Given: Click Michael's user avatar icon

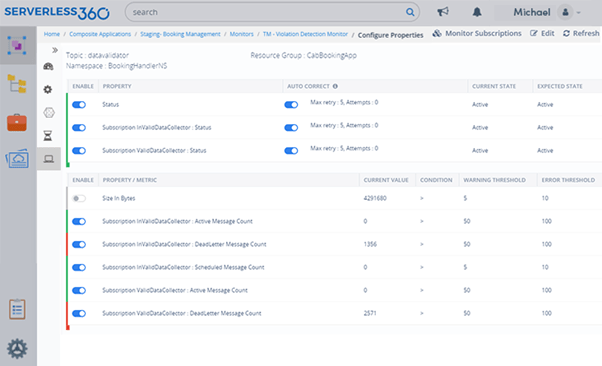Looking at the screenshot, I should coord(565,12).
